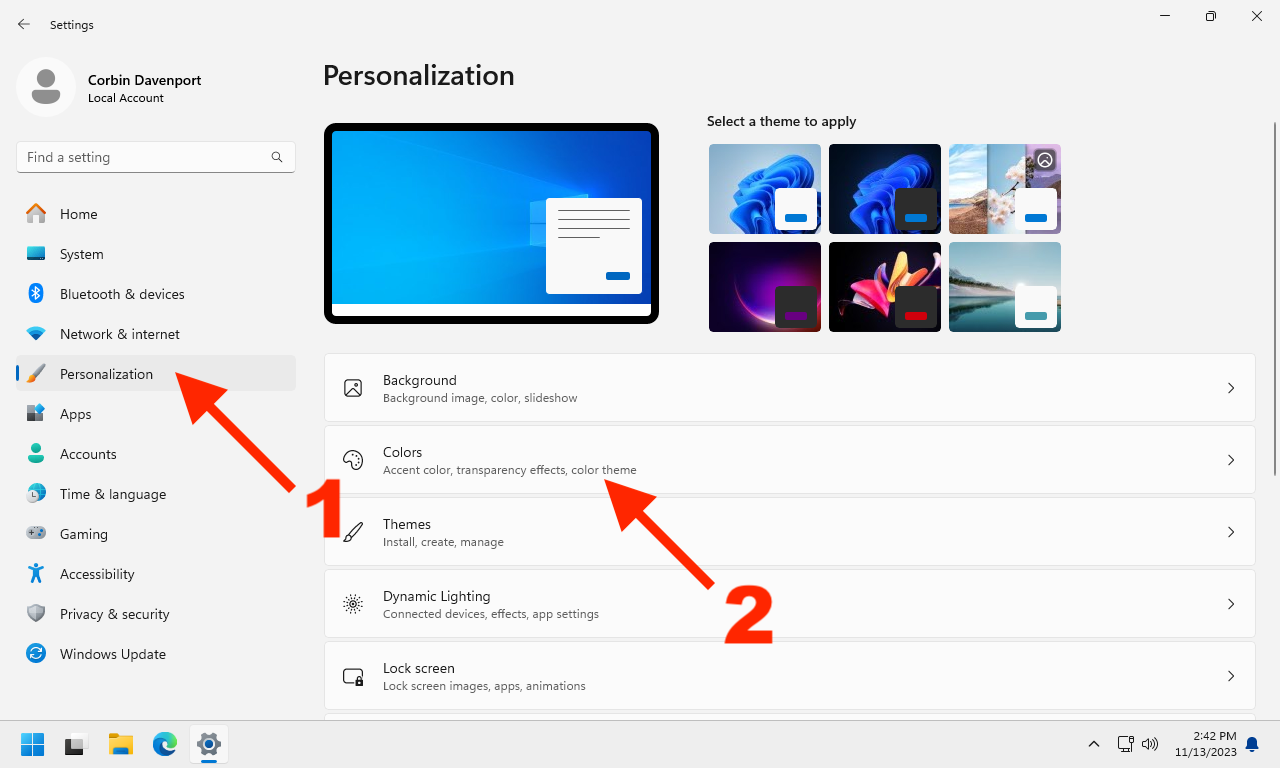Click the Dynamic Lighting icon

(353, 604)
